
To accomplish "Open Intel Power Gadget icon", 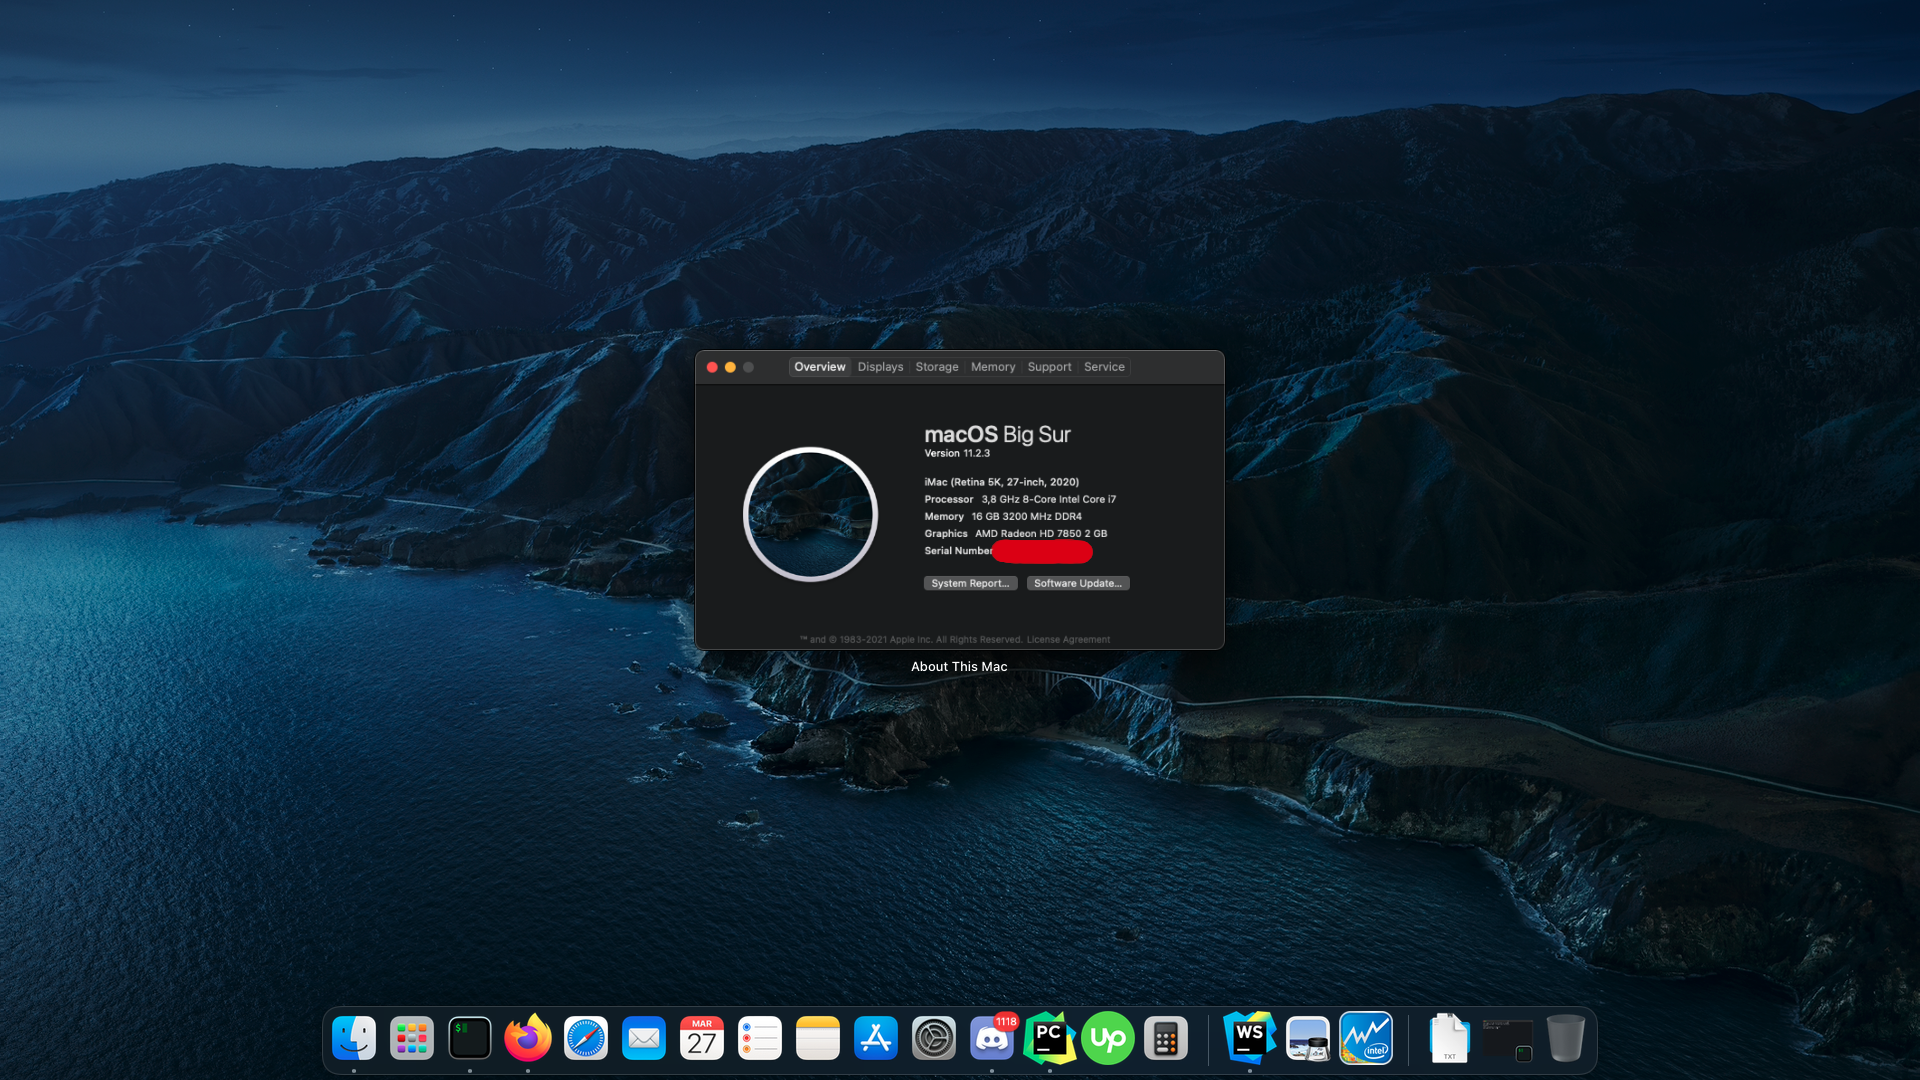I will (1366, 1038).
